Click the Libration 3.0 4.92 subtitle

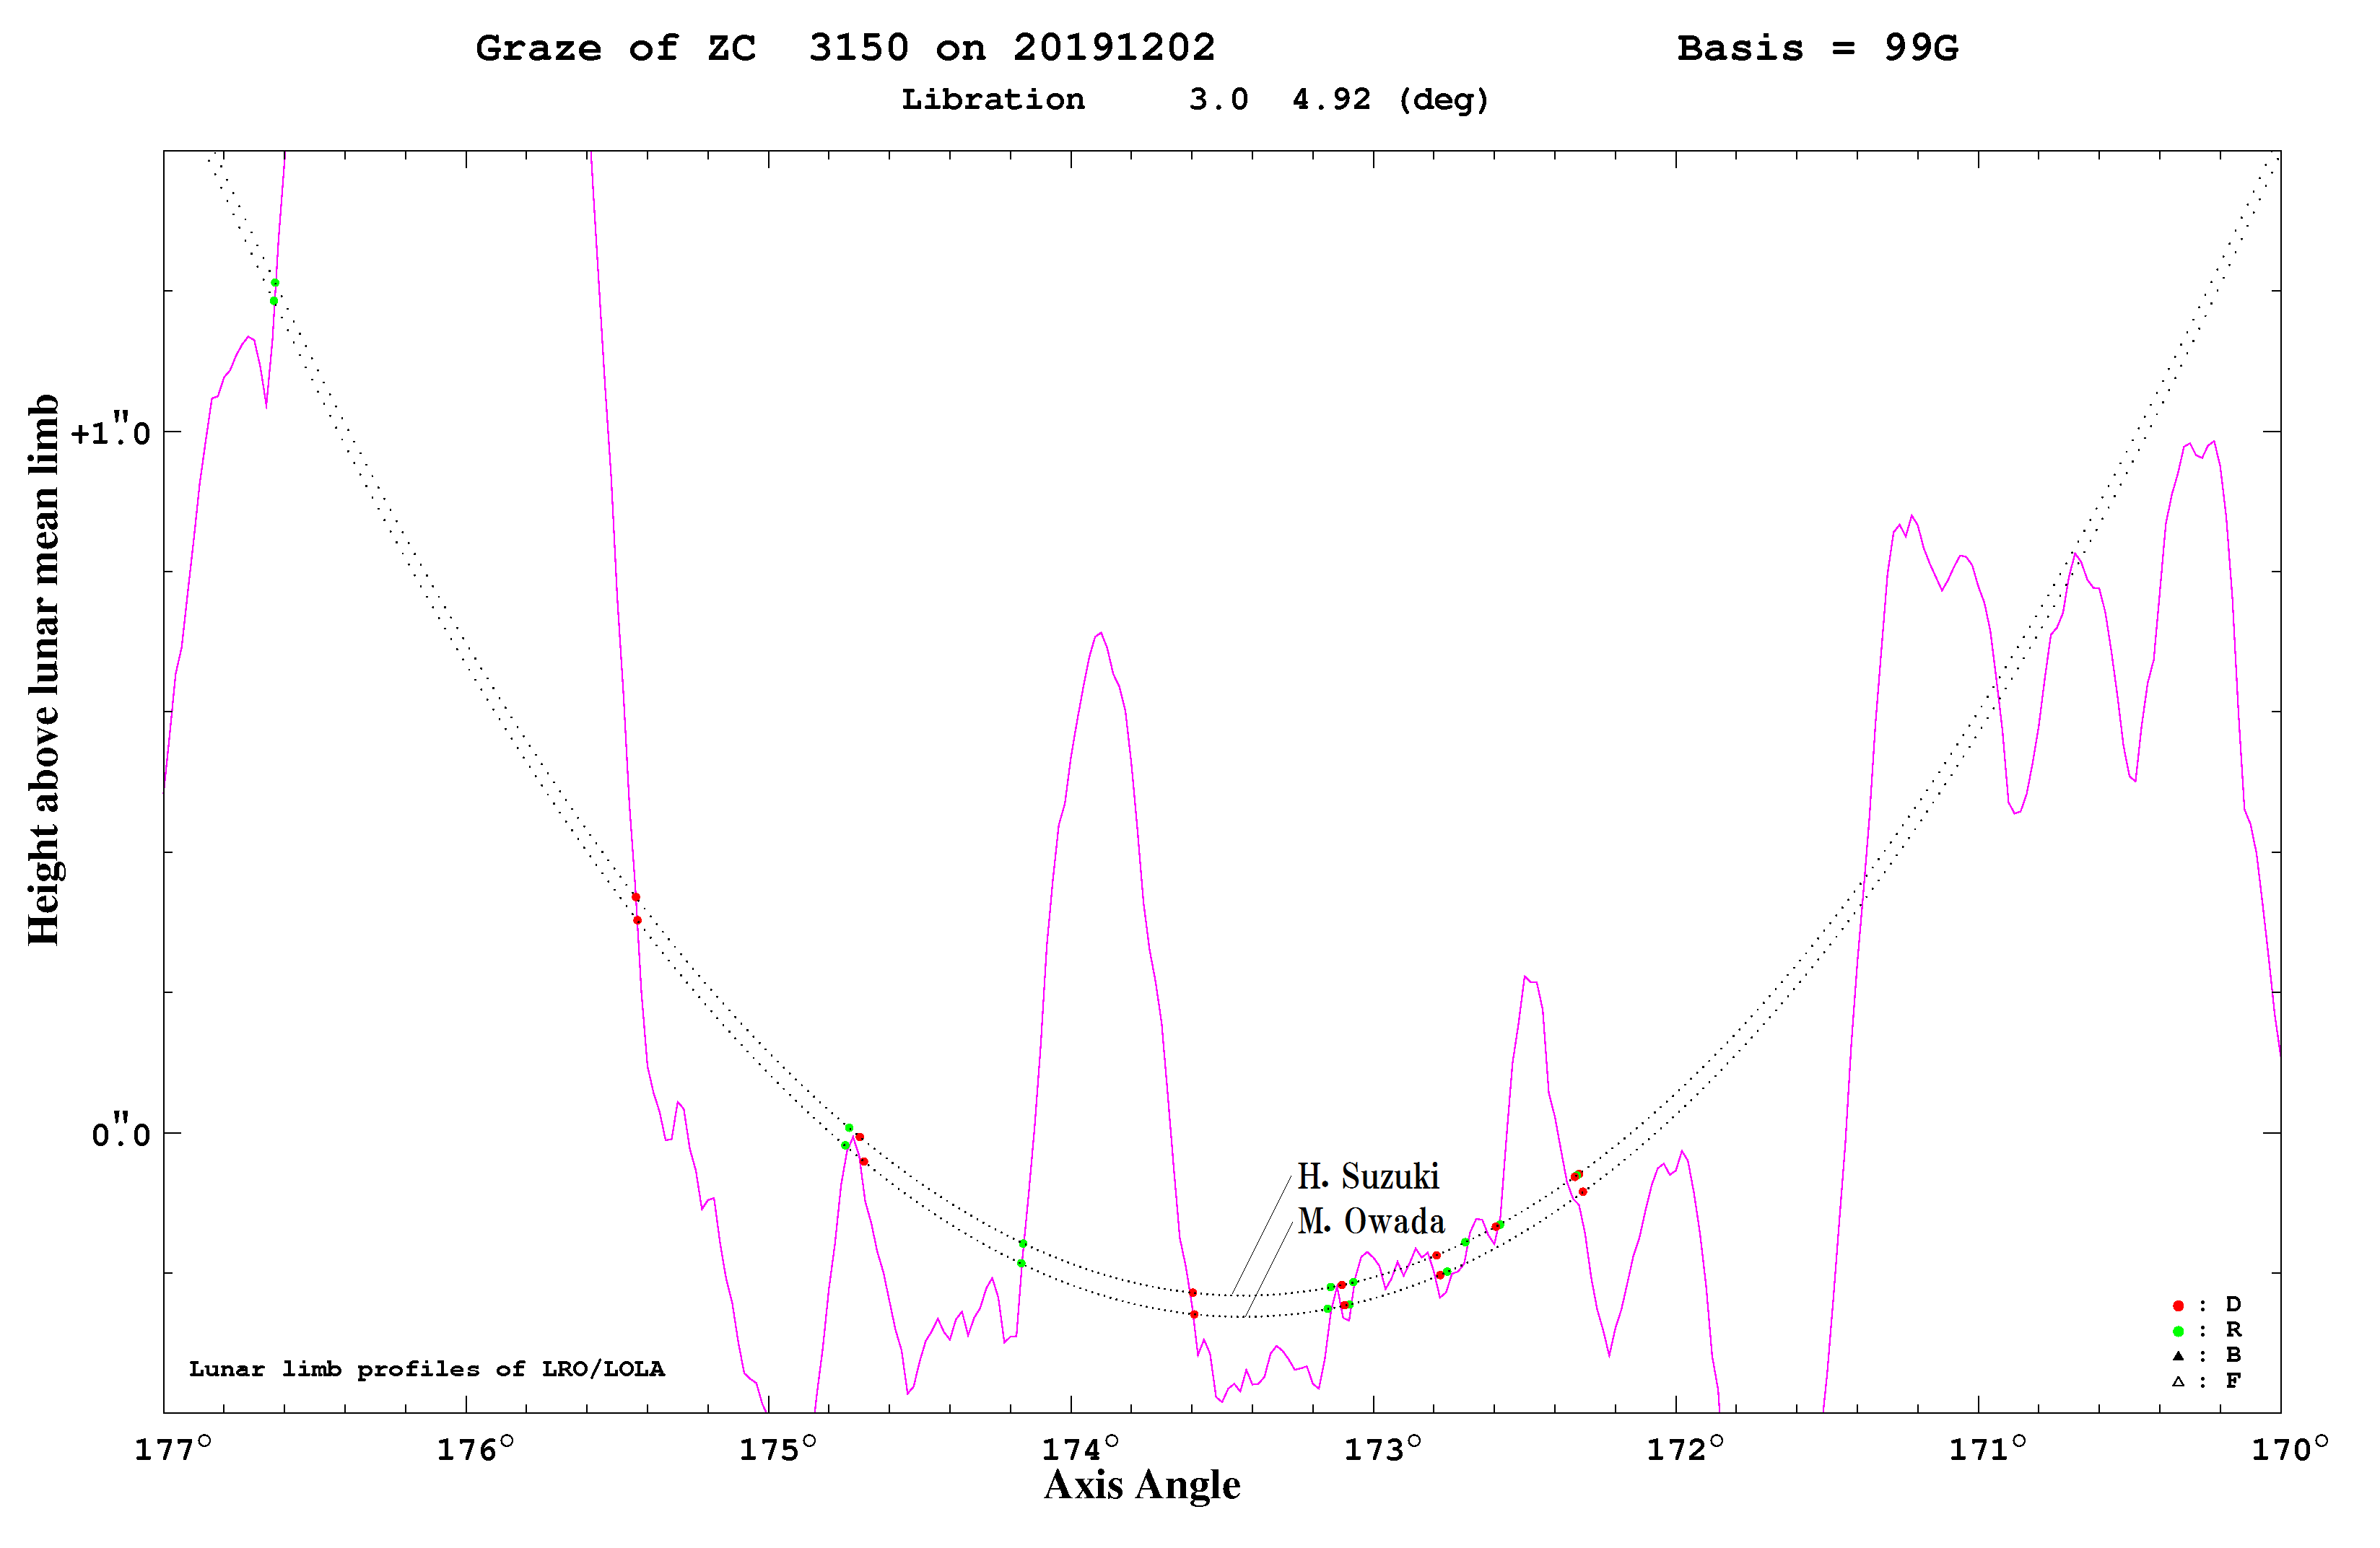coord(1196,100)
